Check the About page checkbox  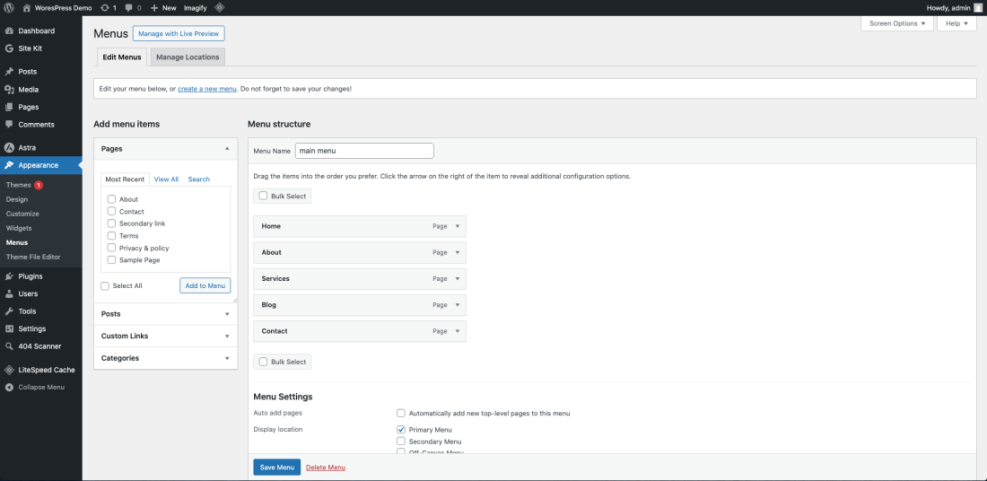coord(111,199)
